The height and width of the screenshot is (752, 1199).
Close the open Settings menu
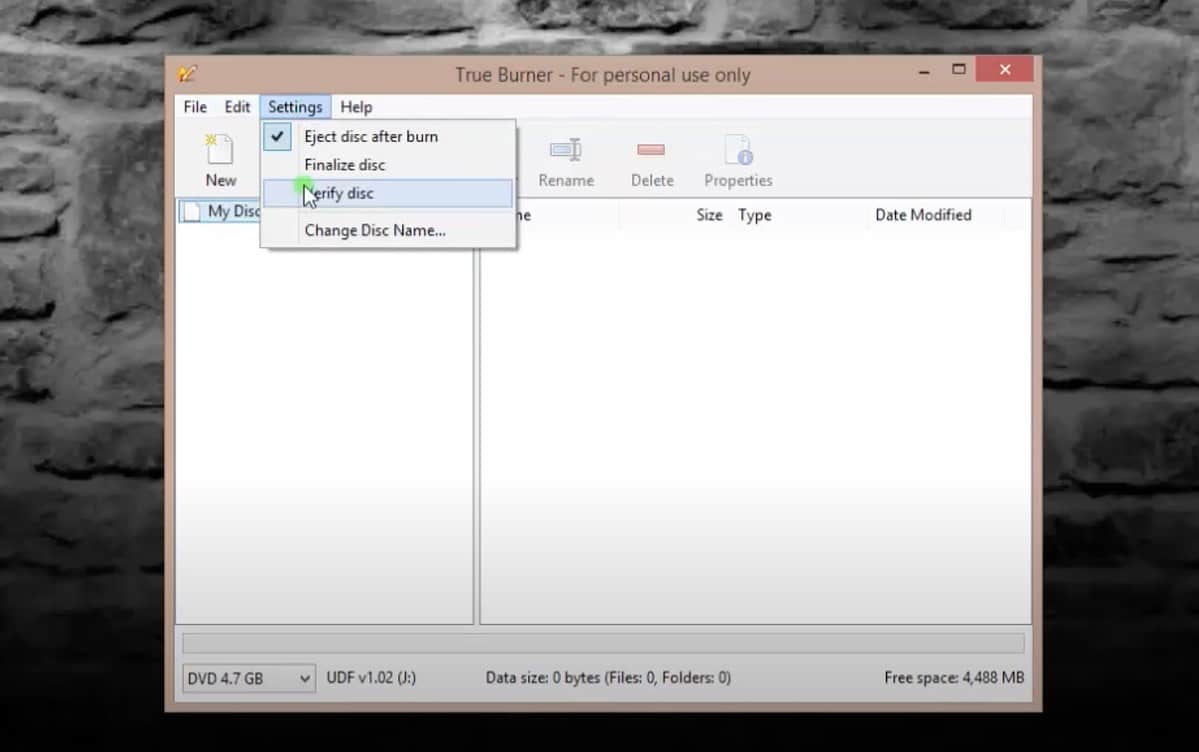(295, 107)
